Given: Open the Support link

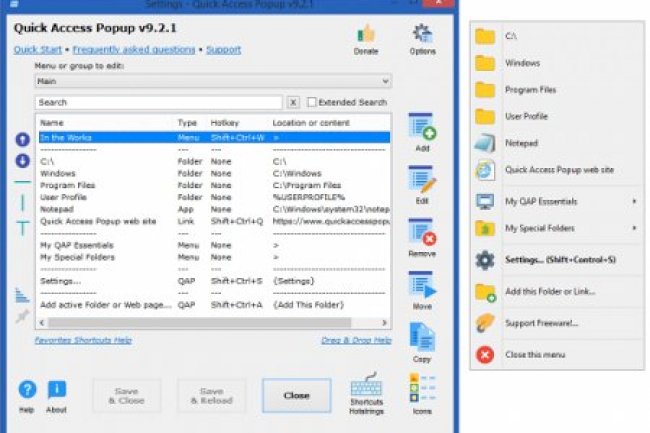Looking at the screenshot, I should [223, 50].
